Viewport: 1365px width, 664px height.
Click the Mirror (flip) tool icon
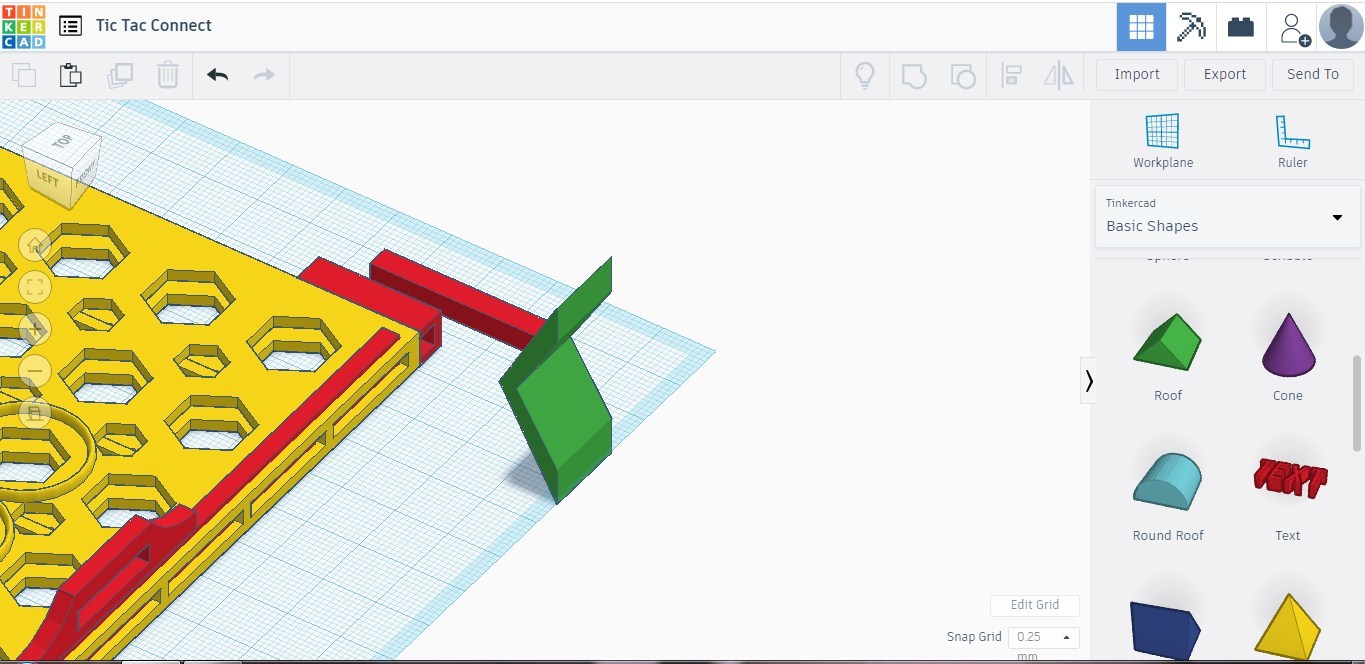pos(1058,75)
